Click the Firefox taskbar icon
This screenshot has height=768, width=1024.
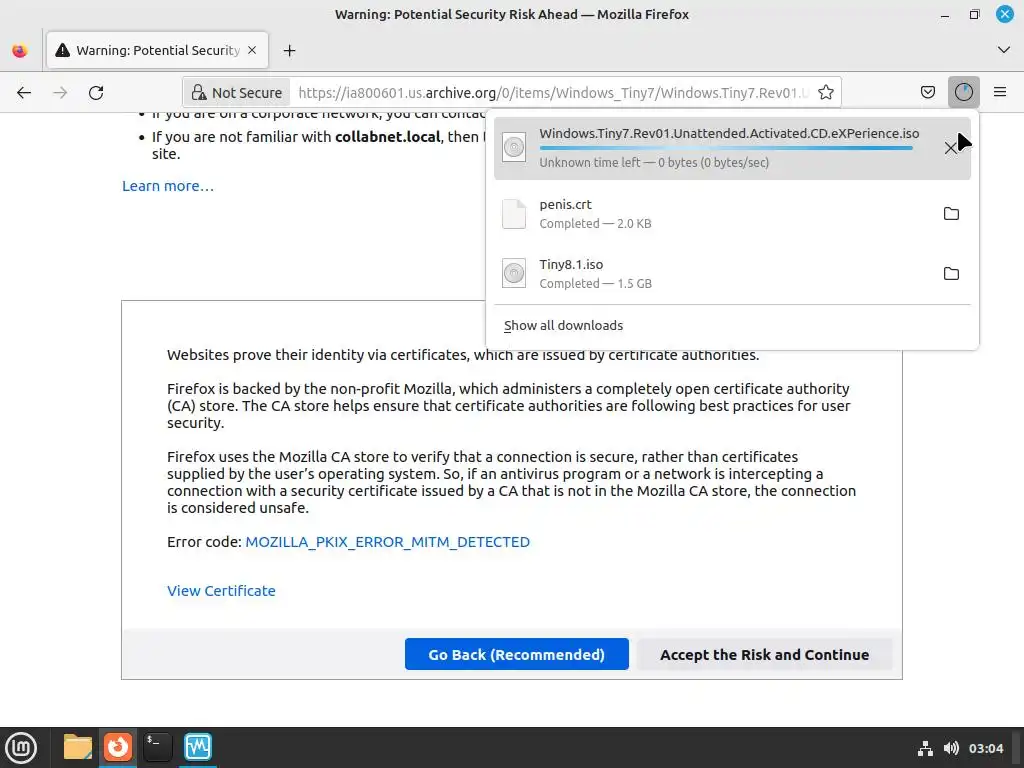(x=118, y=747)
